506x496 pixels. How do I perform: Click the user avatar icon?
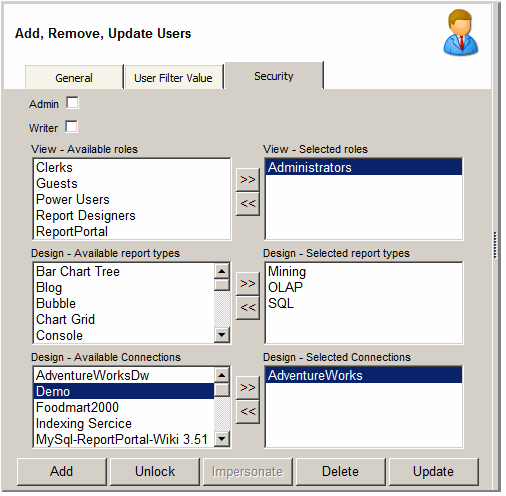[461, 32]
